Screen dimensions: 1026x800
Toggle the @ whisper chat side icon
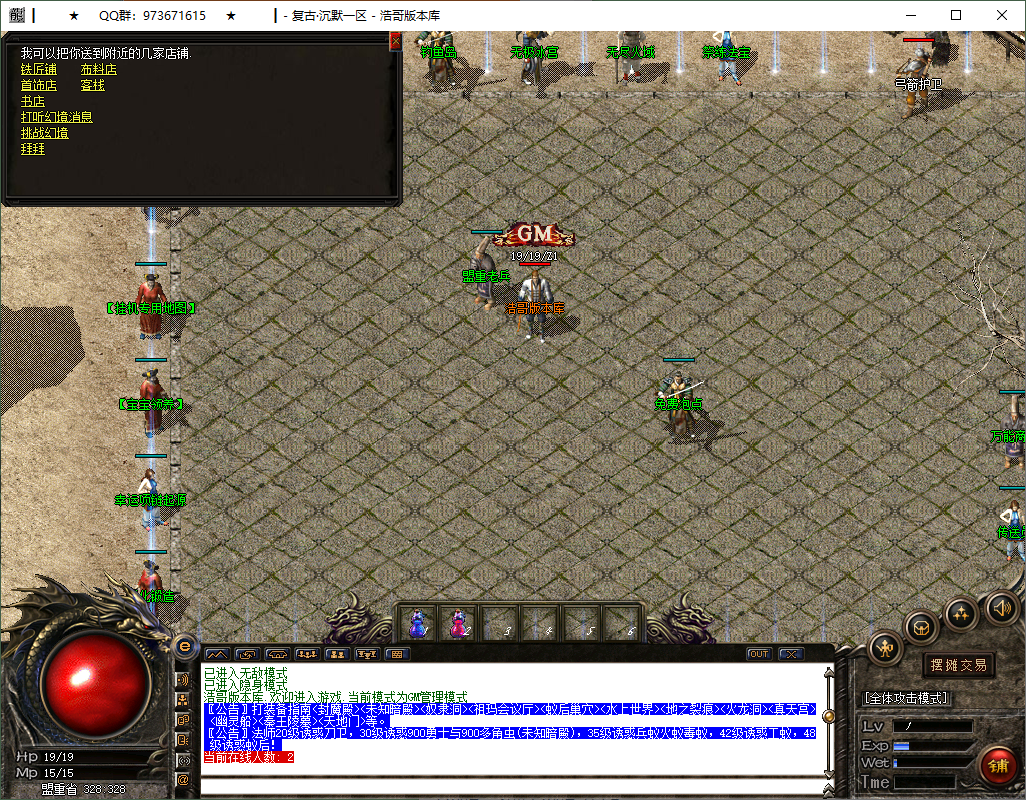[183, 780]
